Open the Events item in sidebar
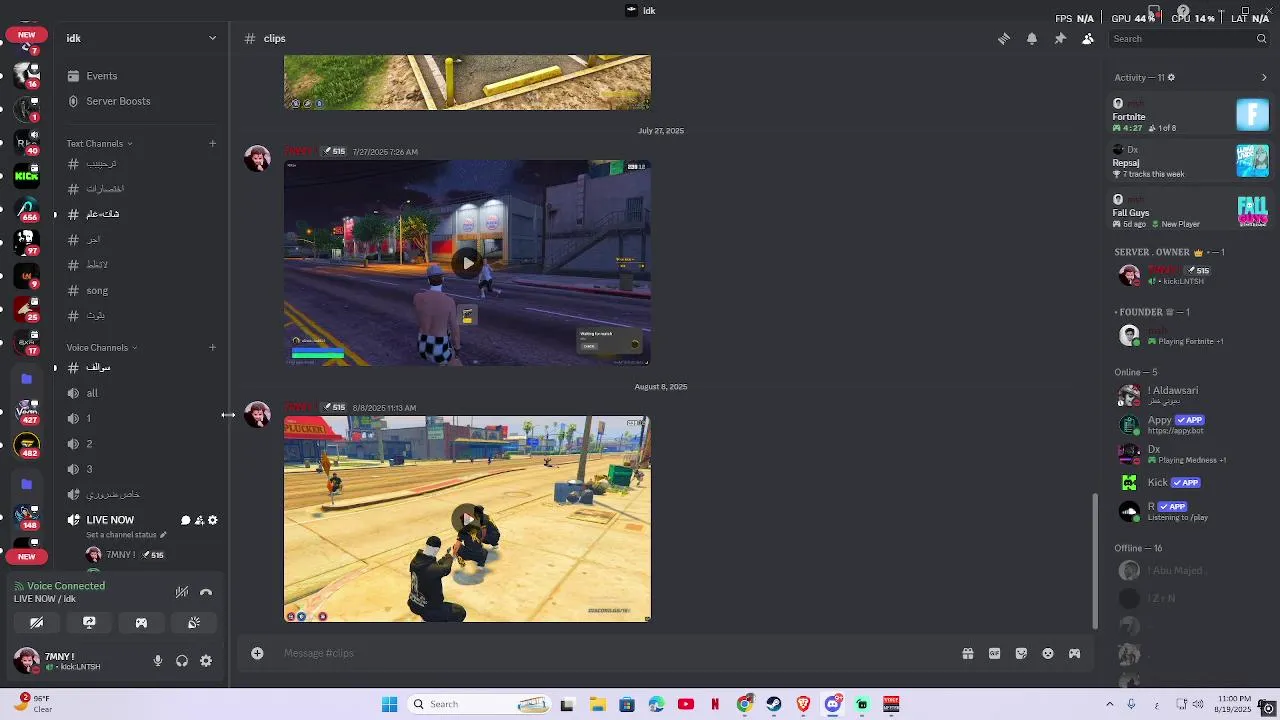This screenshot has height=720, width=1280. tap(140, 76)
